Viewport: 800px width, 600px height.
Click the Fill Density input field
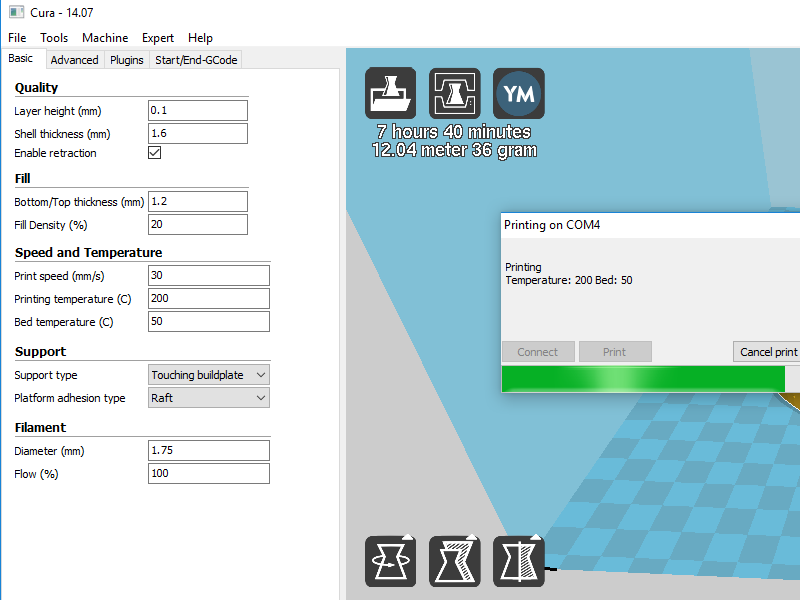tap(198, 224)
